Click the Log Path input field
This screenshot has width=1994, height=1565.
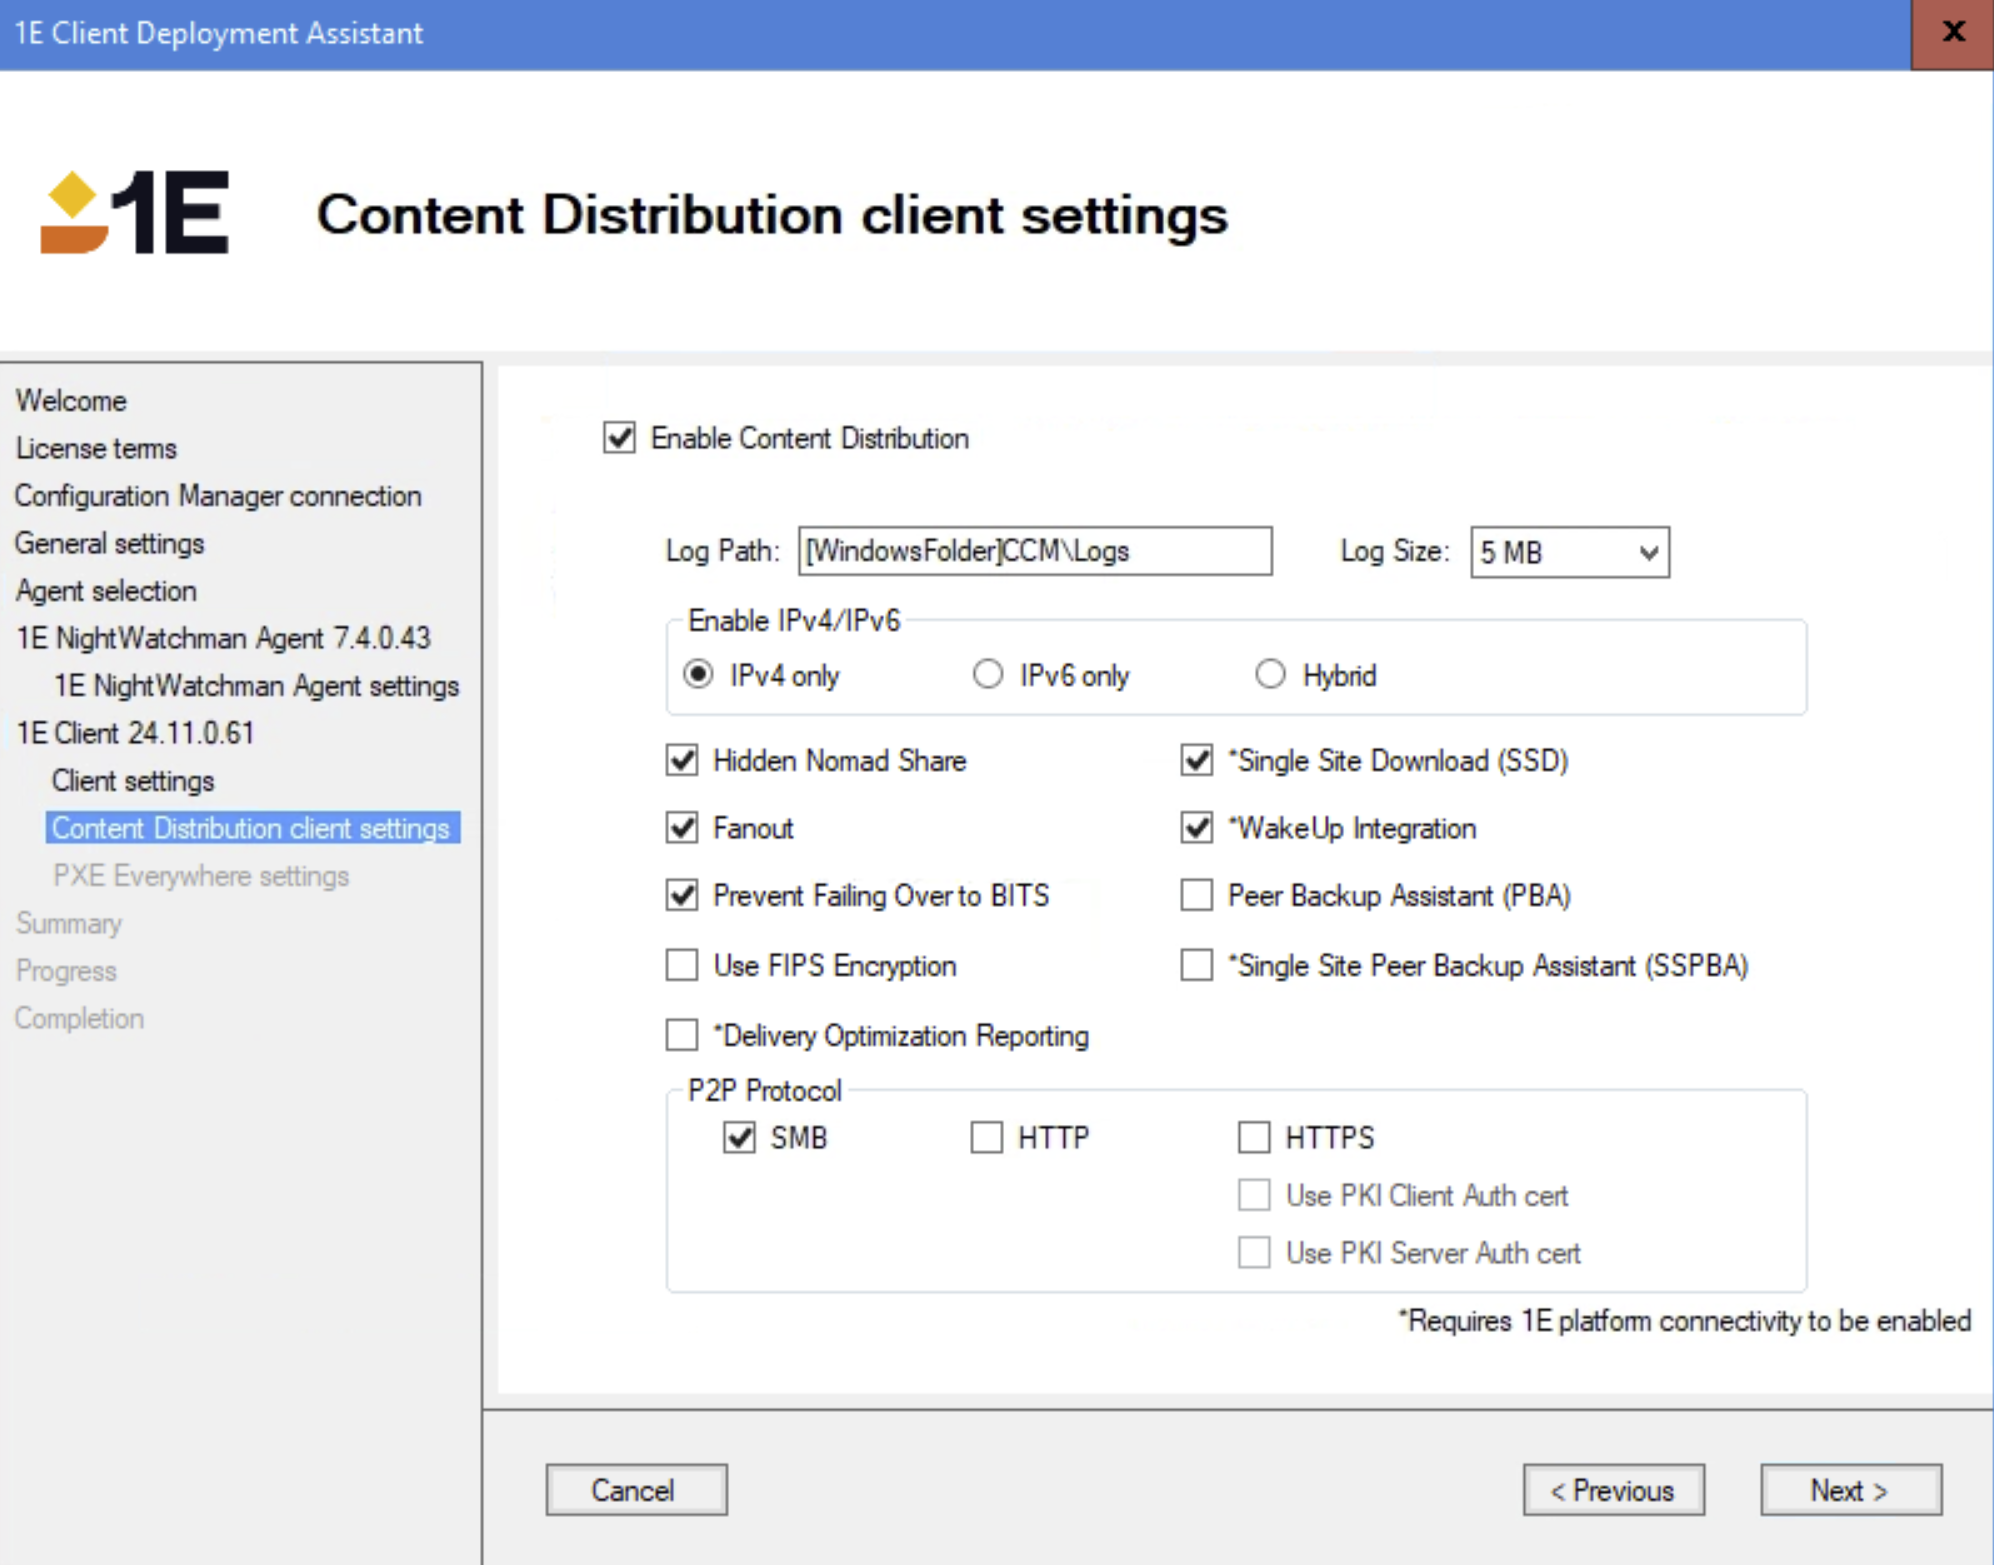click(x=1035, y=551)
